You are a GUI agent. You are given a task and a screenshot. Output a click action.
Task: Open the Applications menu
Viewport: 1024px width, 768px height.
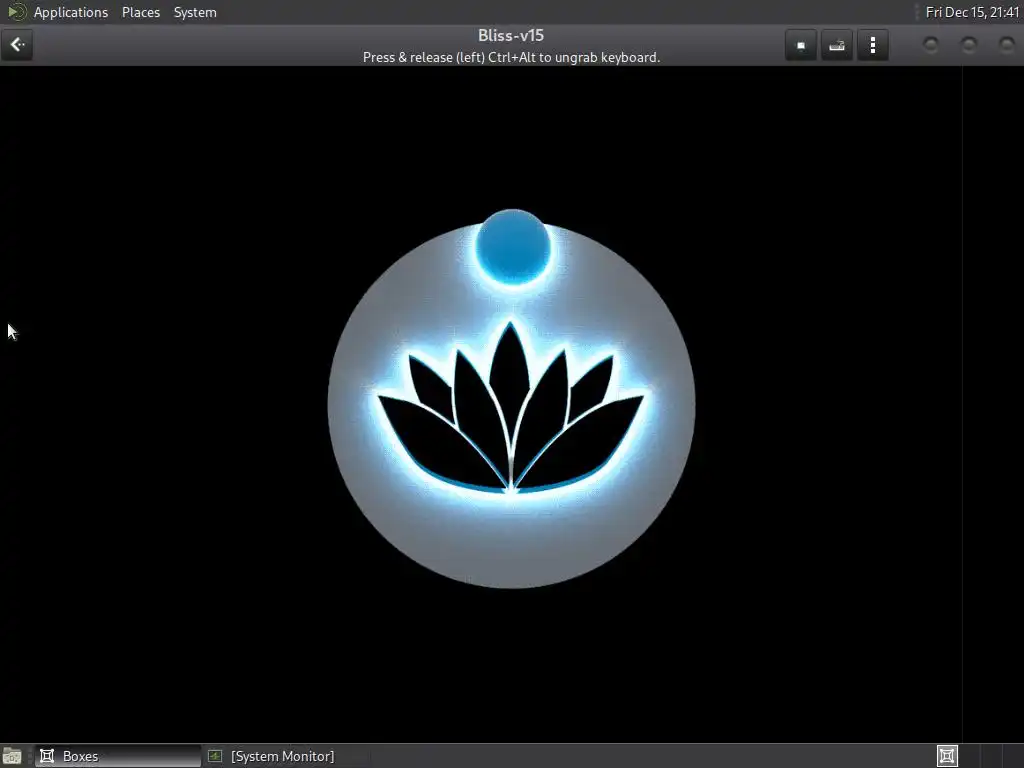(x=71, y=12)
